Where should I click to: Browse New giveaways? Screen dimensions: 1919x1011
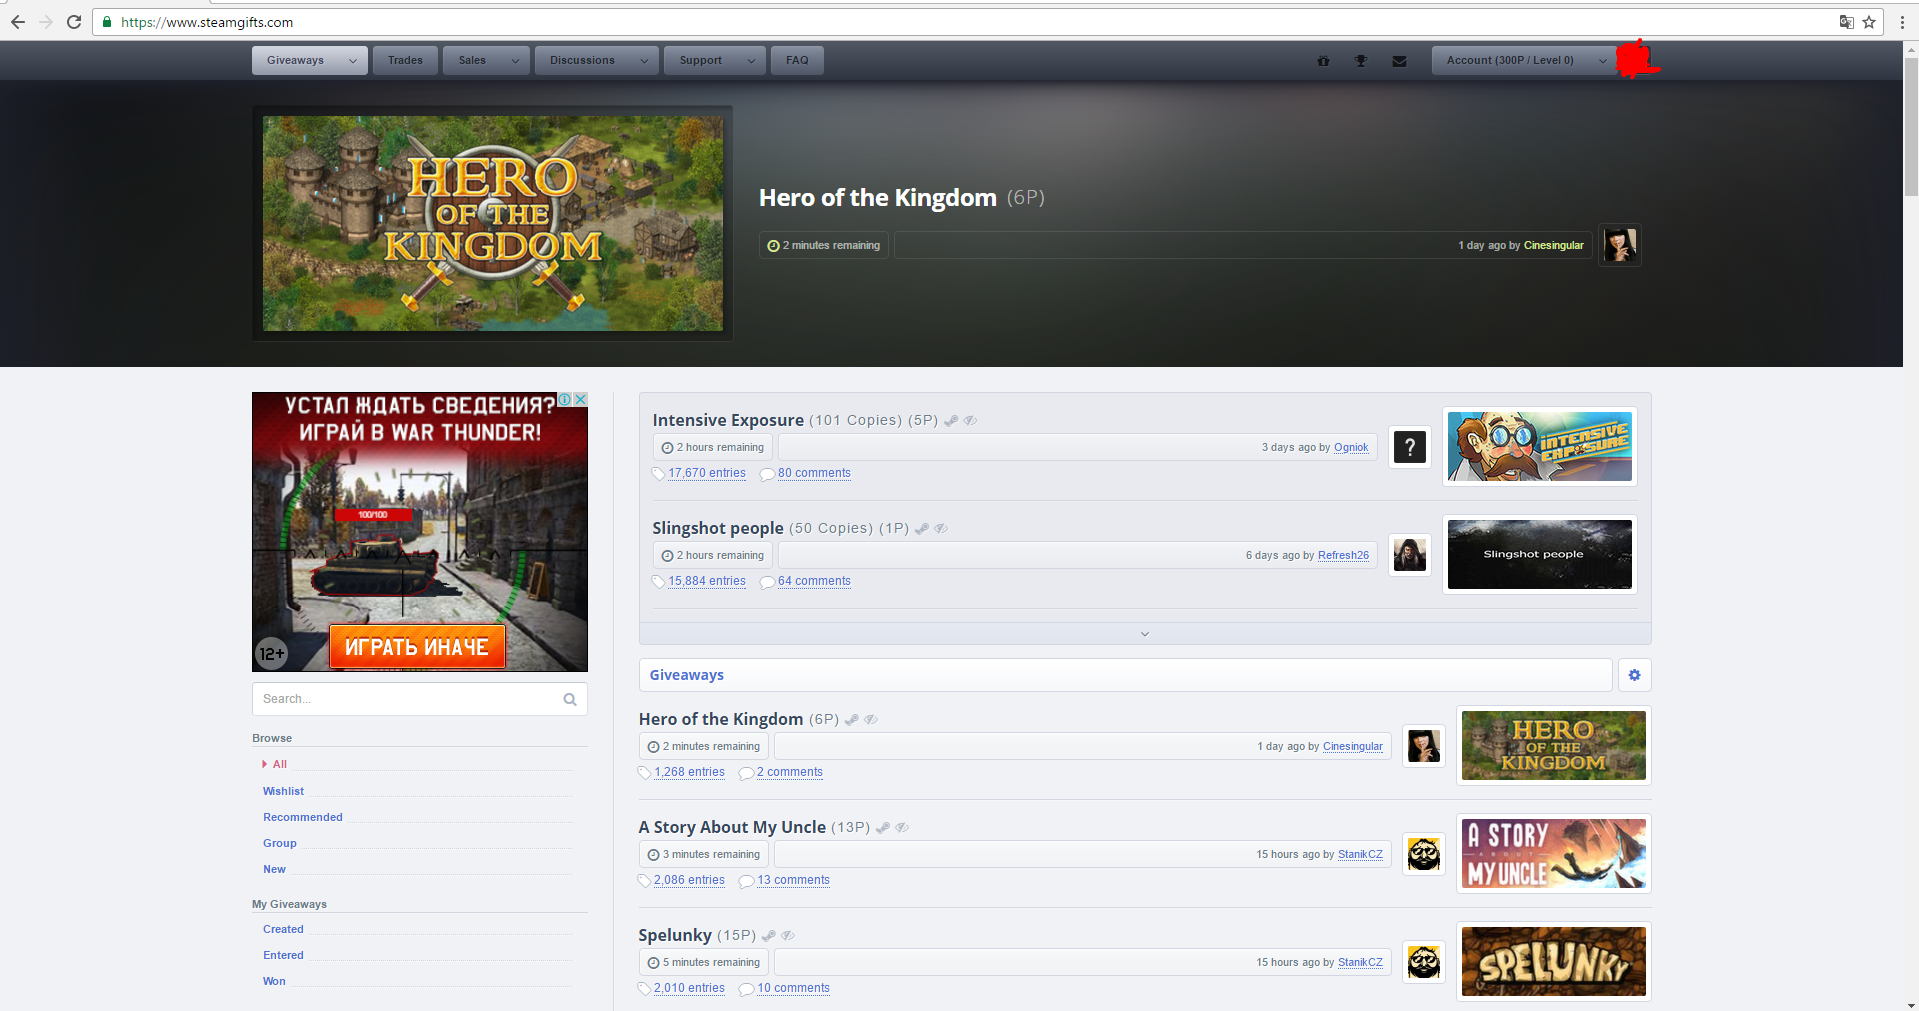(274, 869)
